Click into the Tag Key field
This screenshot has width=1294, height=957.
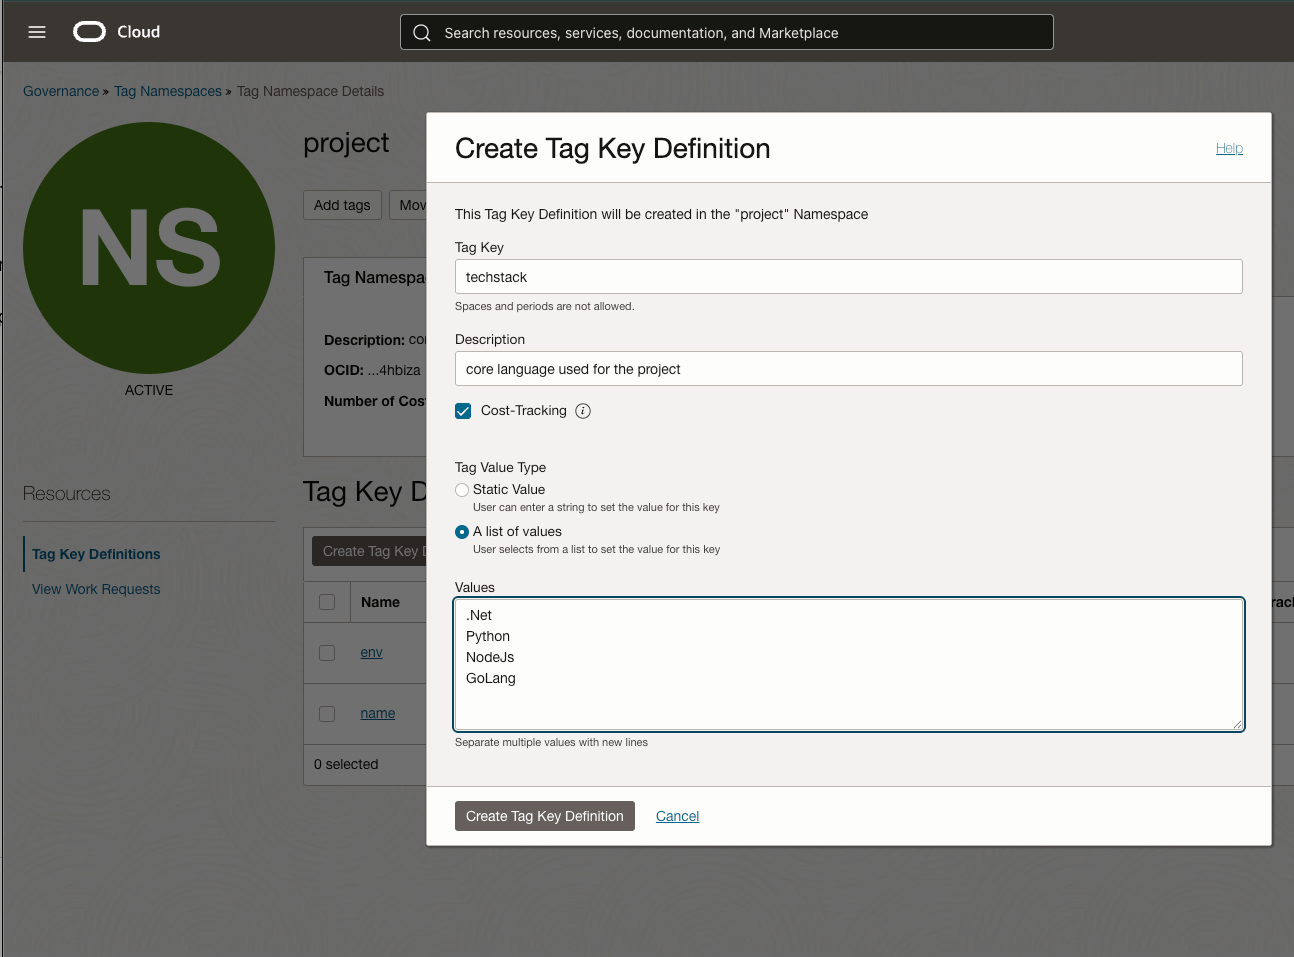point(848,277)
